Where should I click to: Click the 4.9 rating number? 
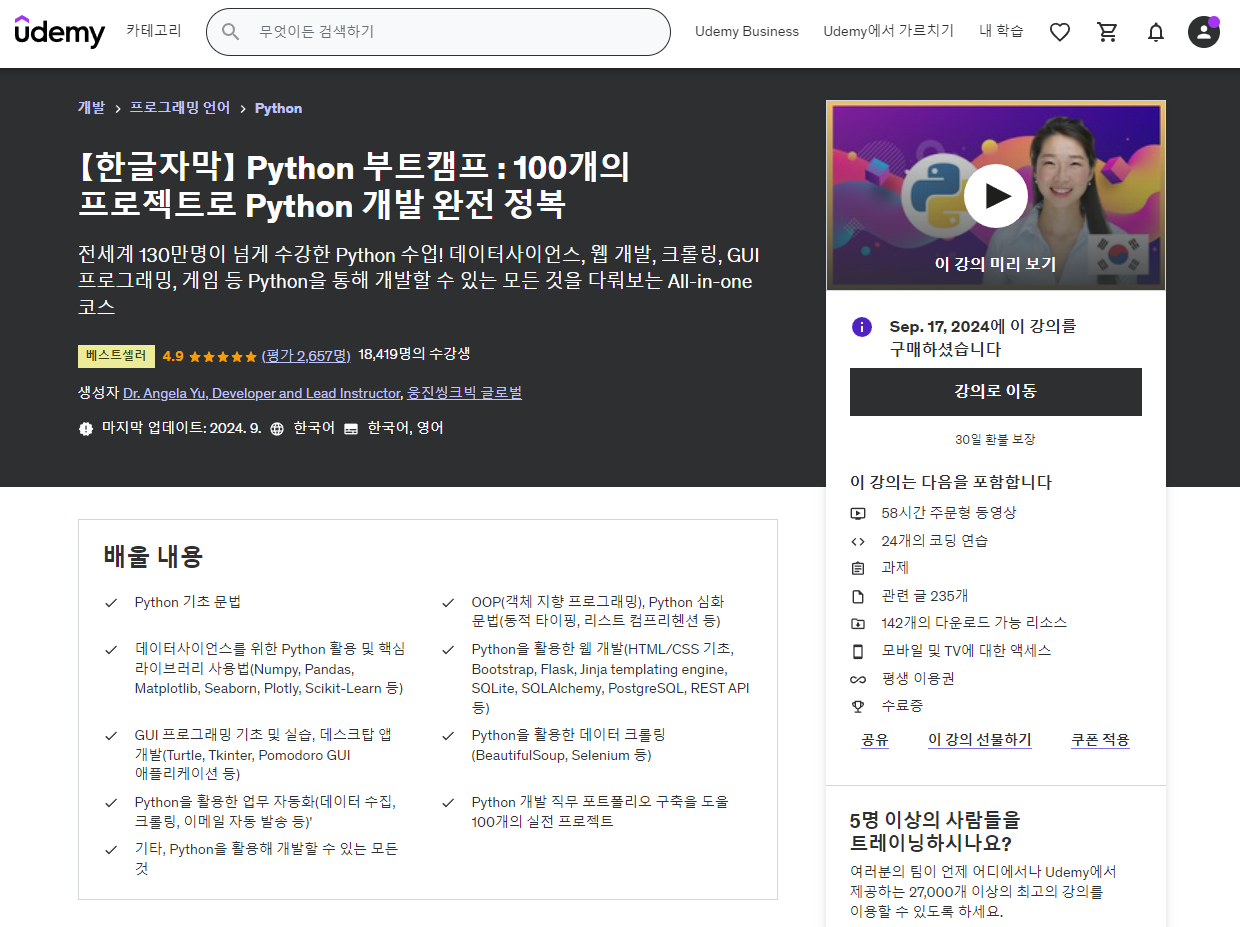pyautogui.click(x=173, y=356)
